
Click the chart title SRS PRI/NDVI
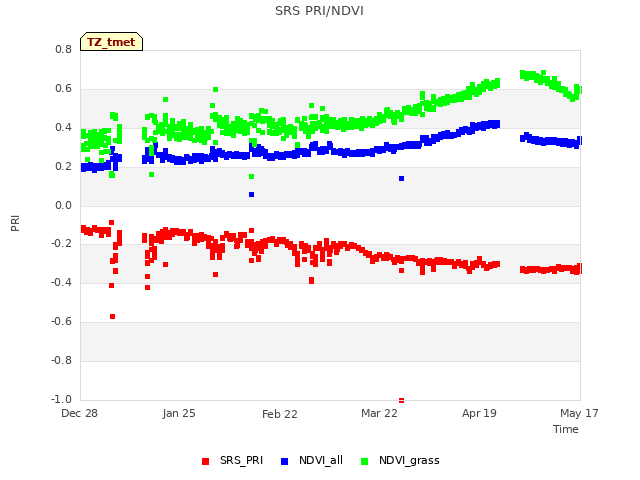[x=319, y=11]
